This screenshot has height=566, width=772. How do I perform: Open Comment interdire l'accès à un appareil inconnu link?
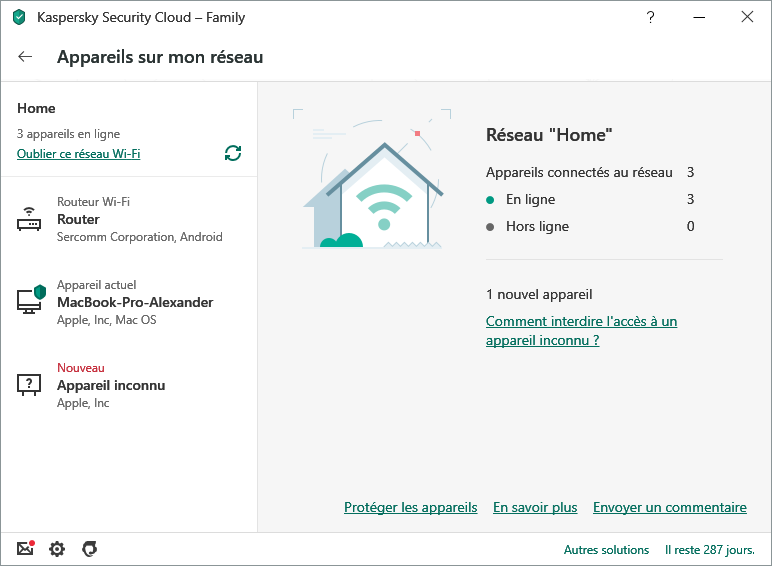point(581,331)
